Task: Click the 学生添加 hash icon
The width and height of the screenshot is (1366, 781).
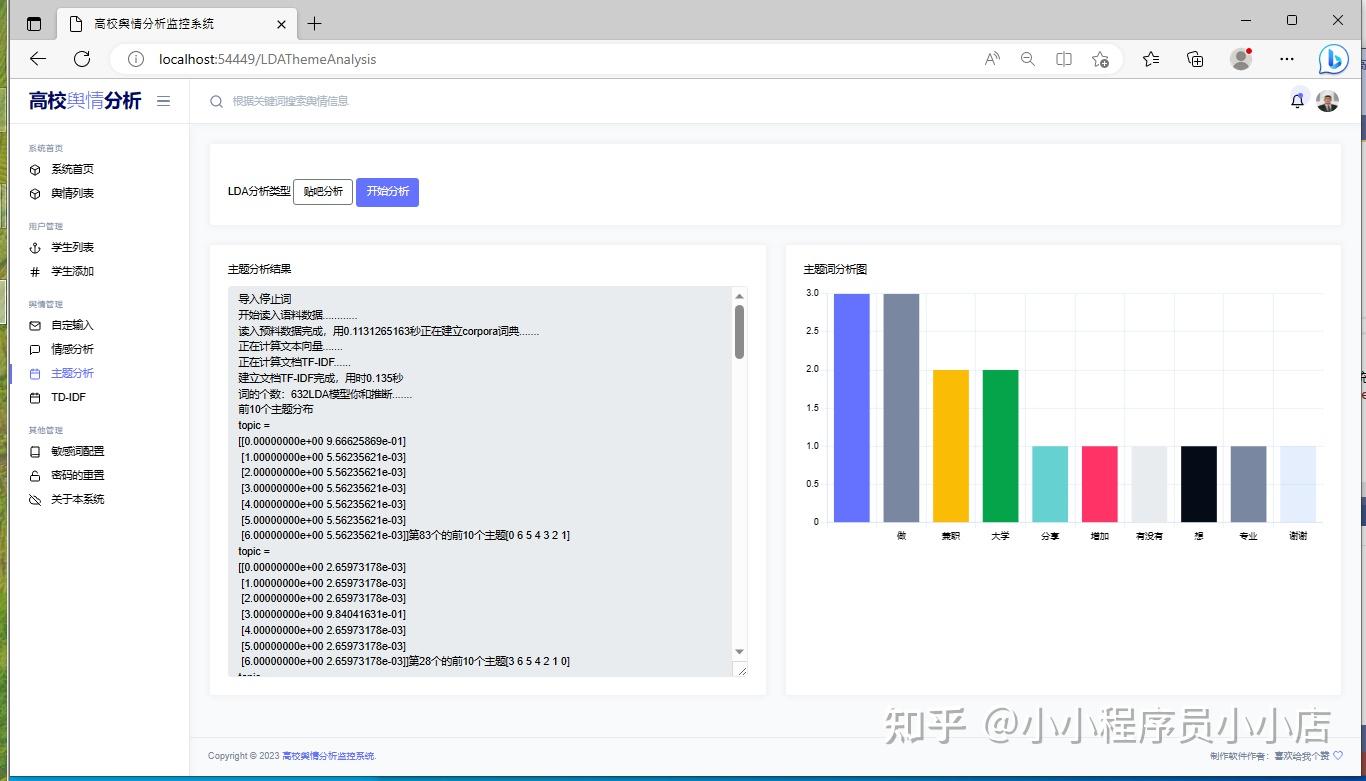Action: coord(35,271)
